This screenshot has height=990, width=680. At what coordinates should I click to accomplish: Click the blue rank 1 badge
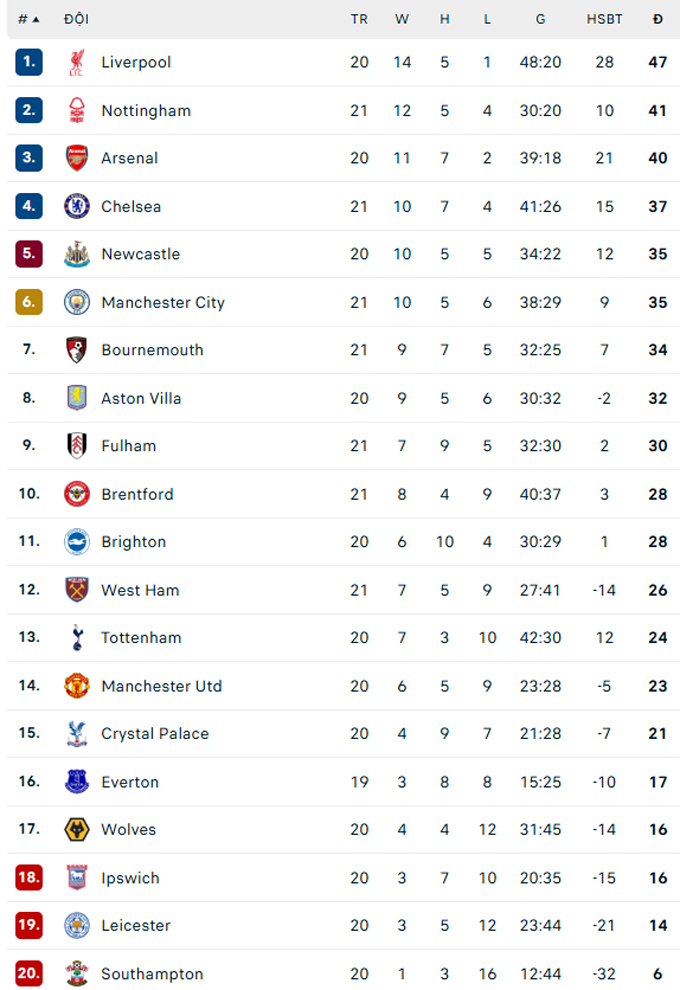coord(29,62)
